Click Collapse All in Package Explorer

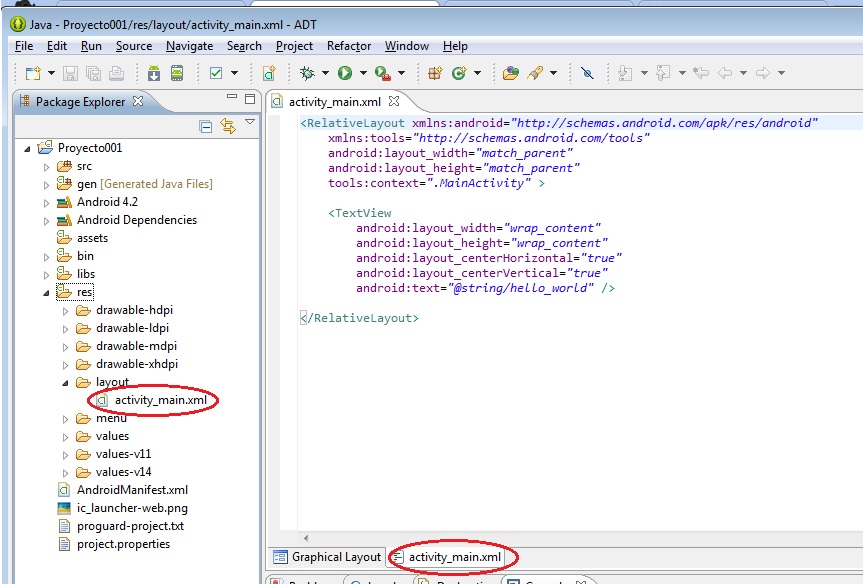coord(205,127)
